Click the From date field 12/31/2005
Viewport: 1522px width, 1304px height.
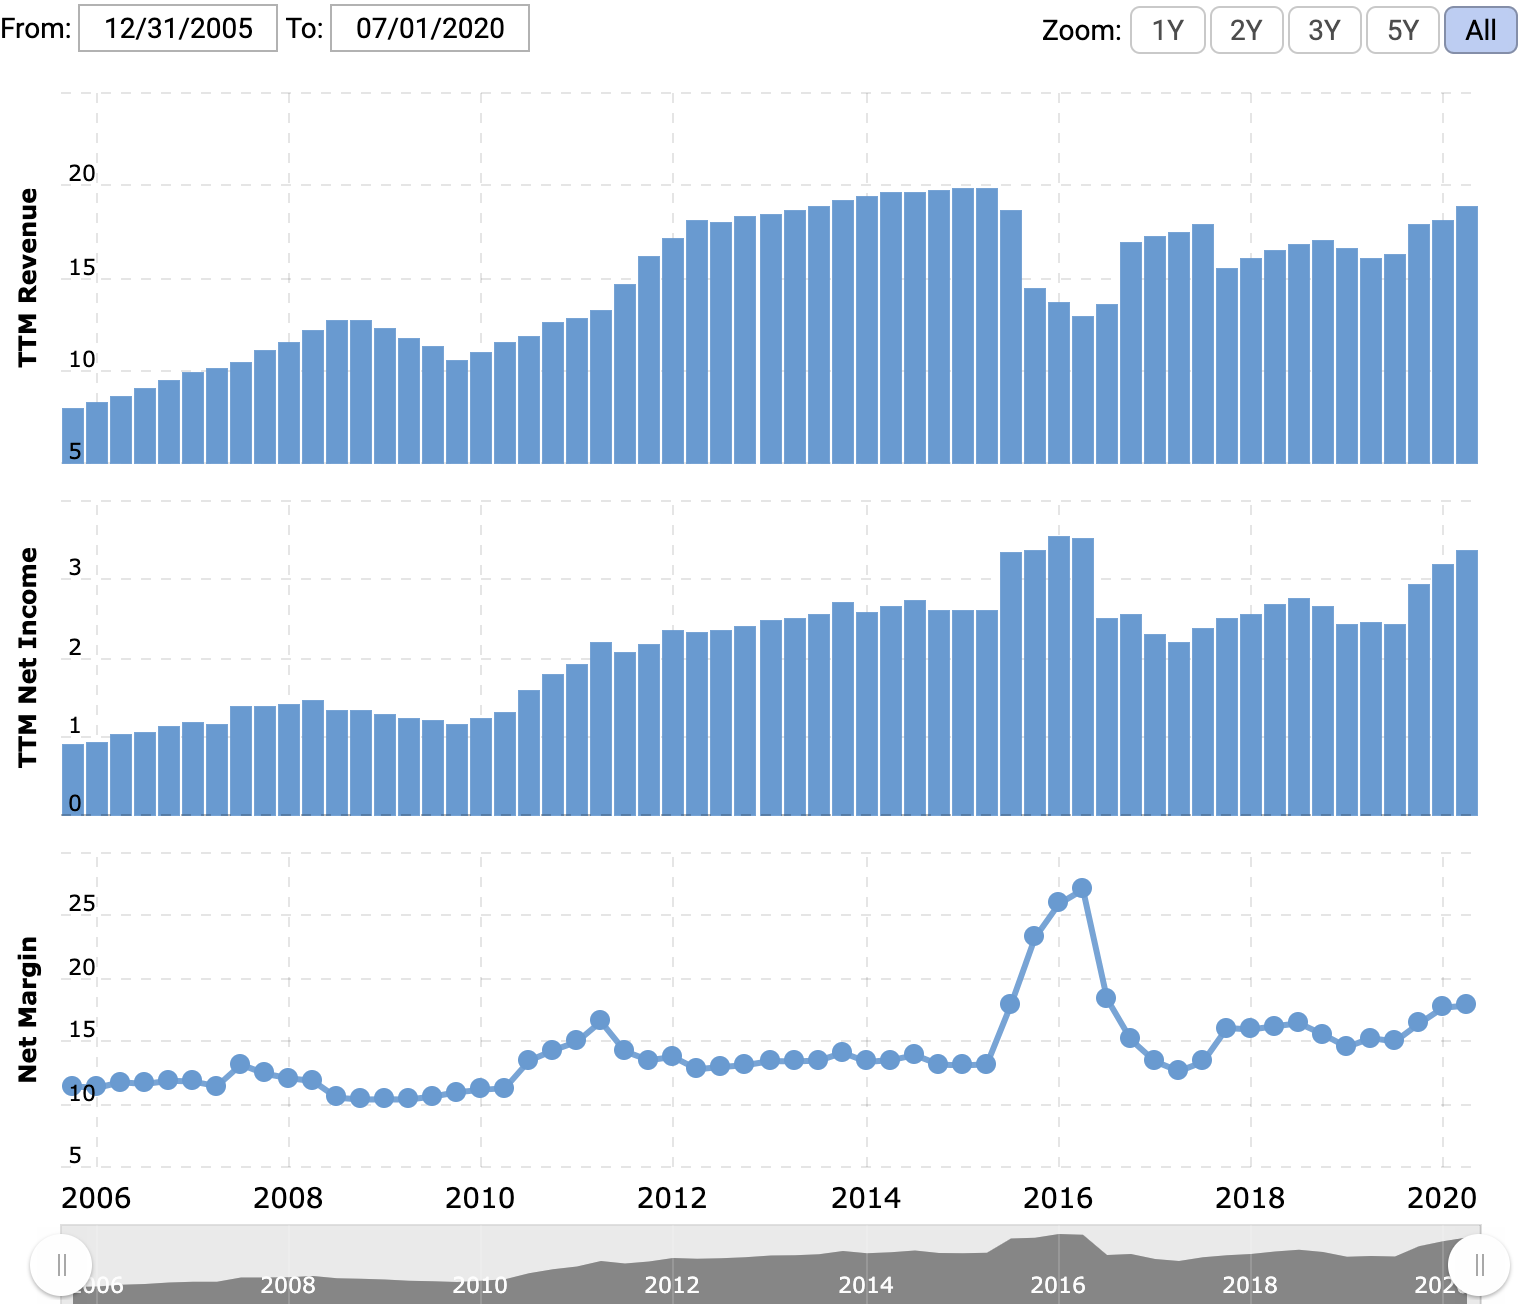tap(178, 28)
